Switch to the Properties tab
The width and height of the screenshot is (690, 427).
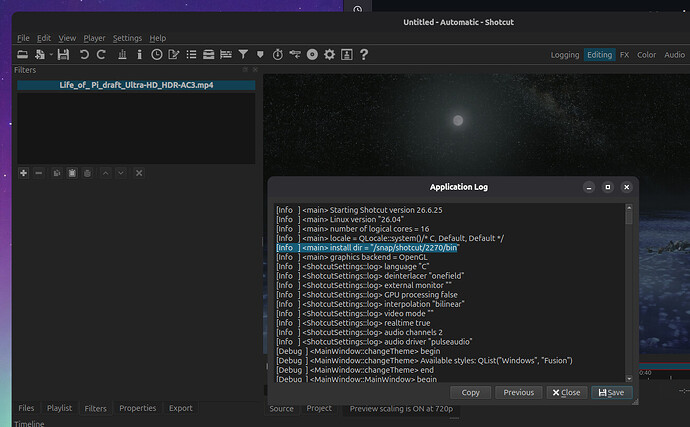click(138, 408)
